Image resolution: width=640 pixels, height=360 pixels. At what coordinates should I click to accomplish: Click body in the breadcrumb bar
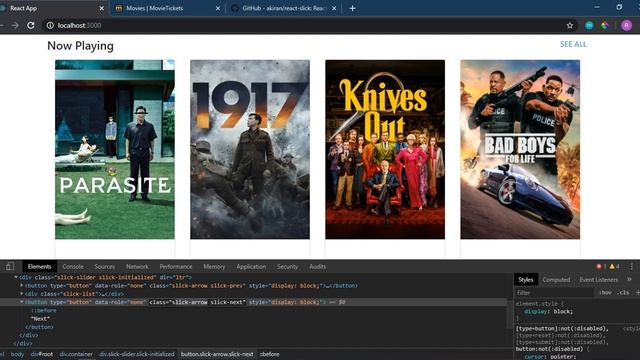pos(17,354)
